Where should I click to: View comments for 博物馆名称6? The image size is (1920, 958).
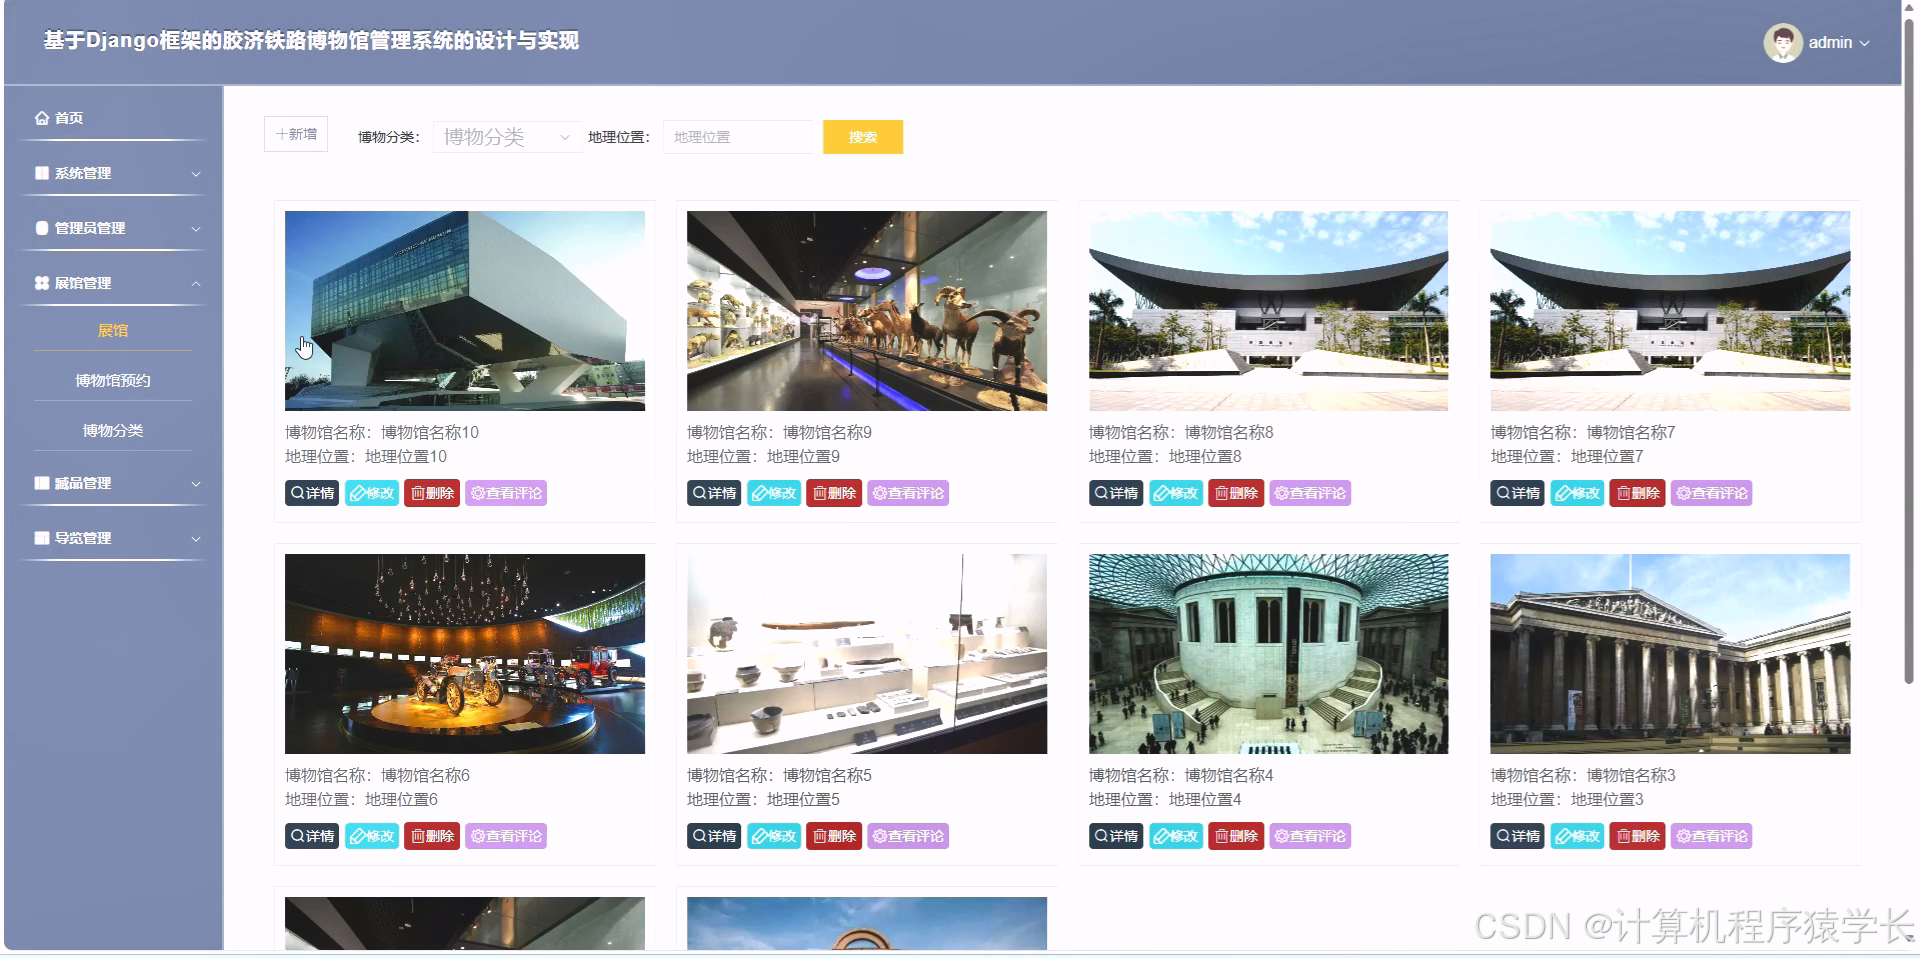[506, 836]
